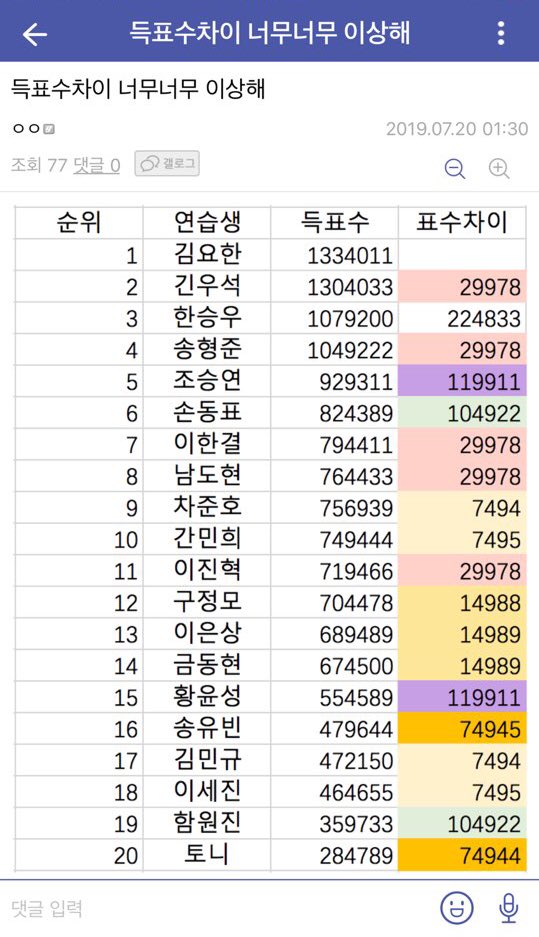Select trainee name 황윤성
The image size is (539, 937).
click(207, 697)
